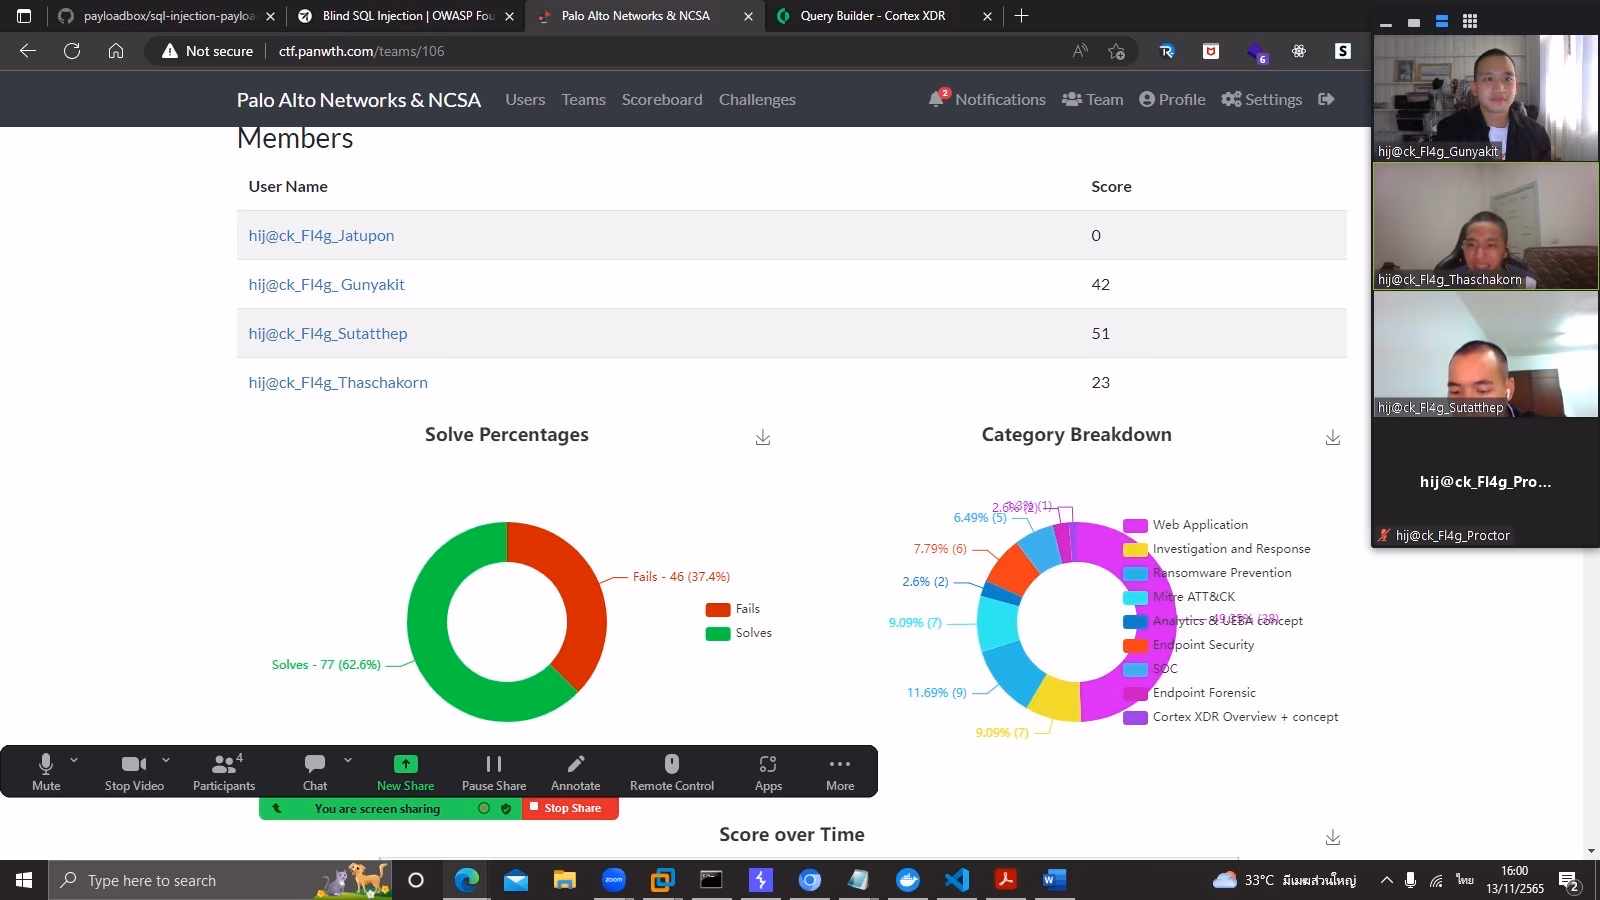Expand the chat options arrow beside Chat

348,760
